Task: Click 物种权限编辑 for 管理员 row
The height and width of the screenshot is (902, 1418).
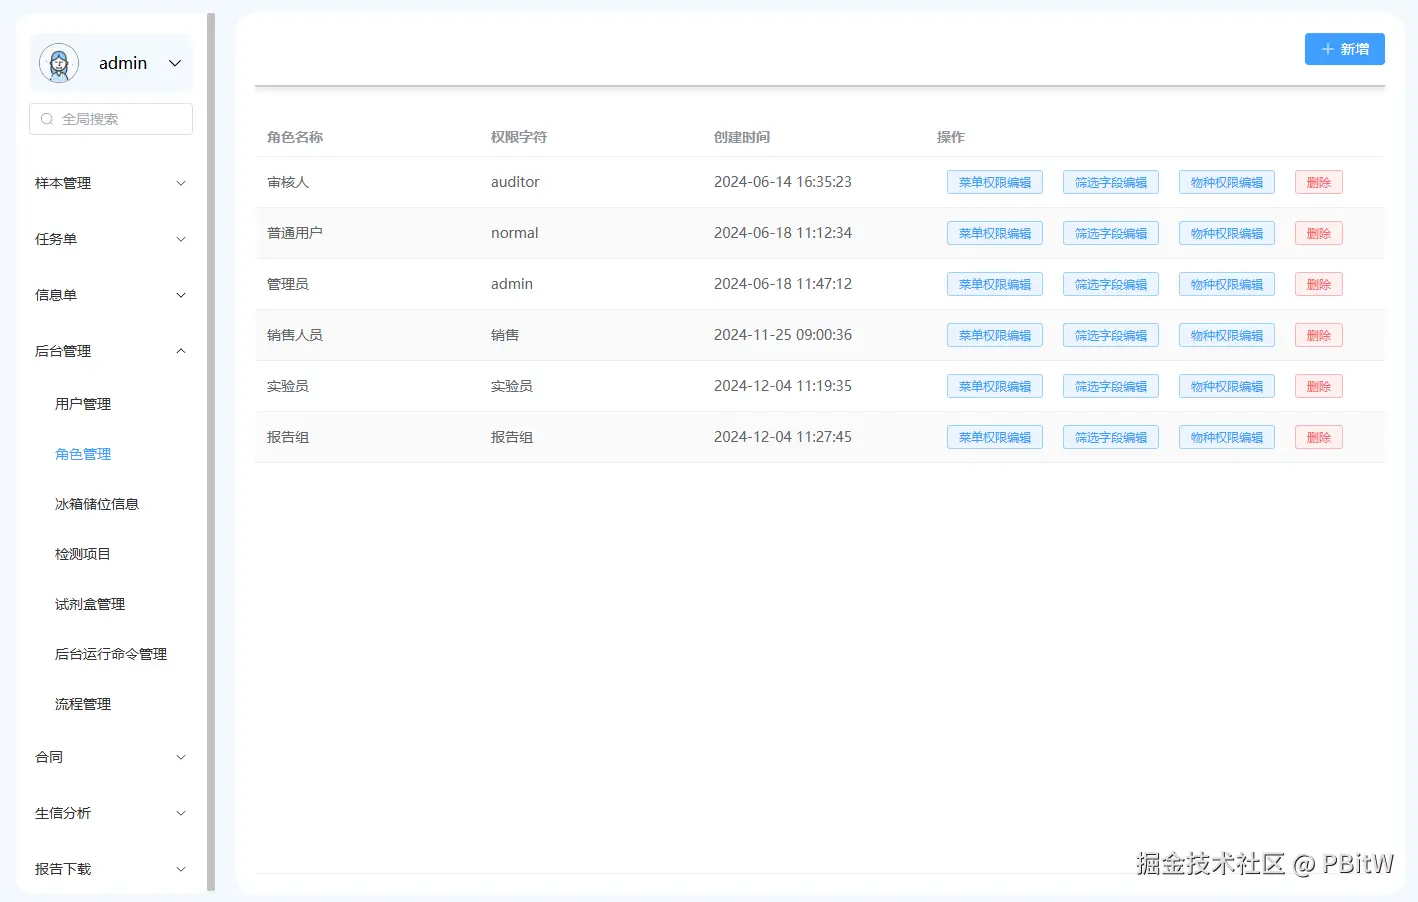Action: point(1227,284)
